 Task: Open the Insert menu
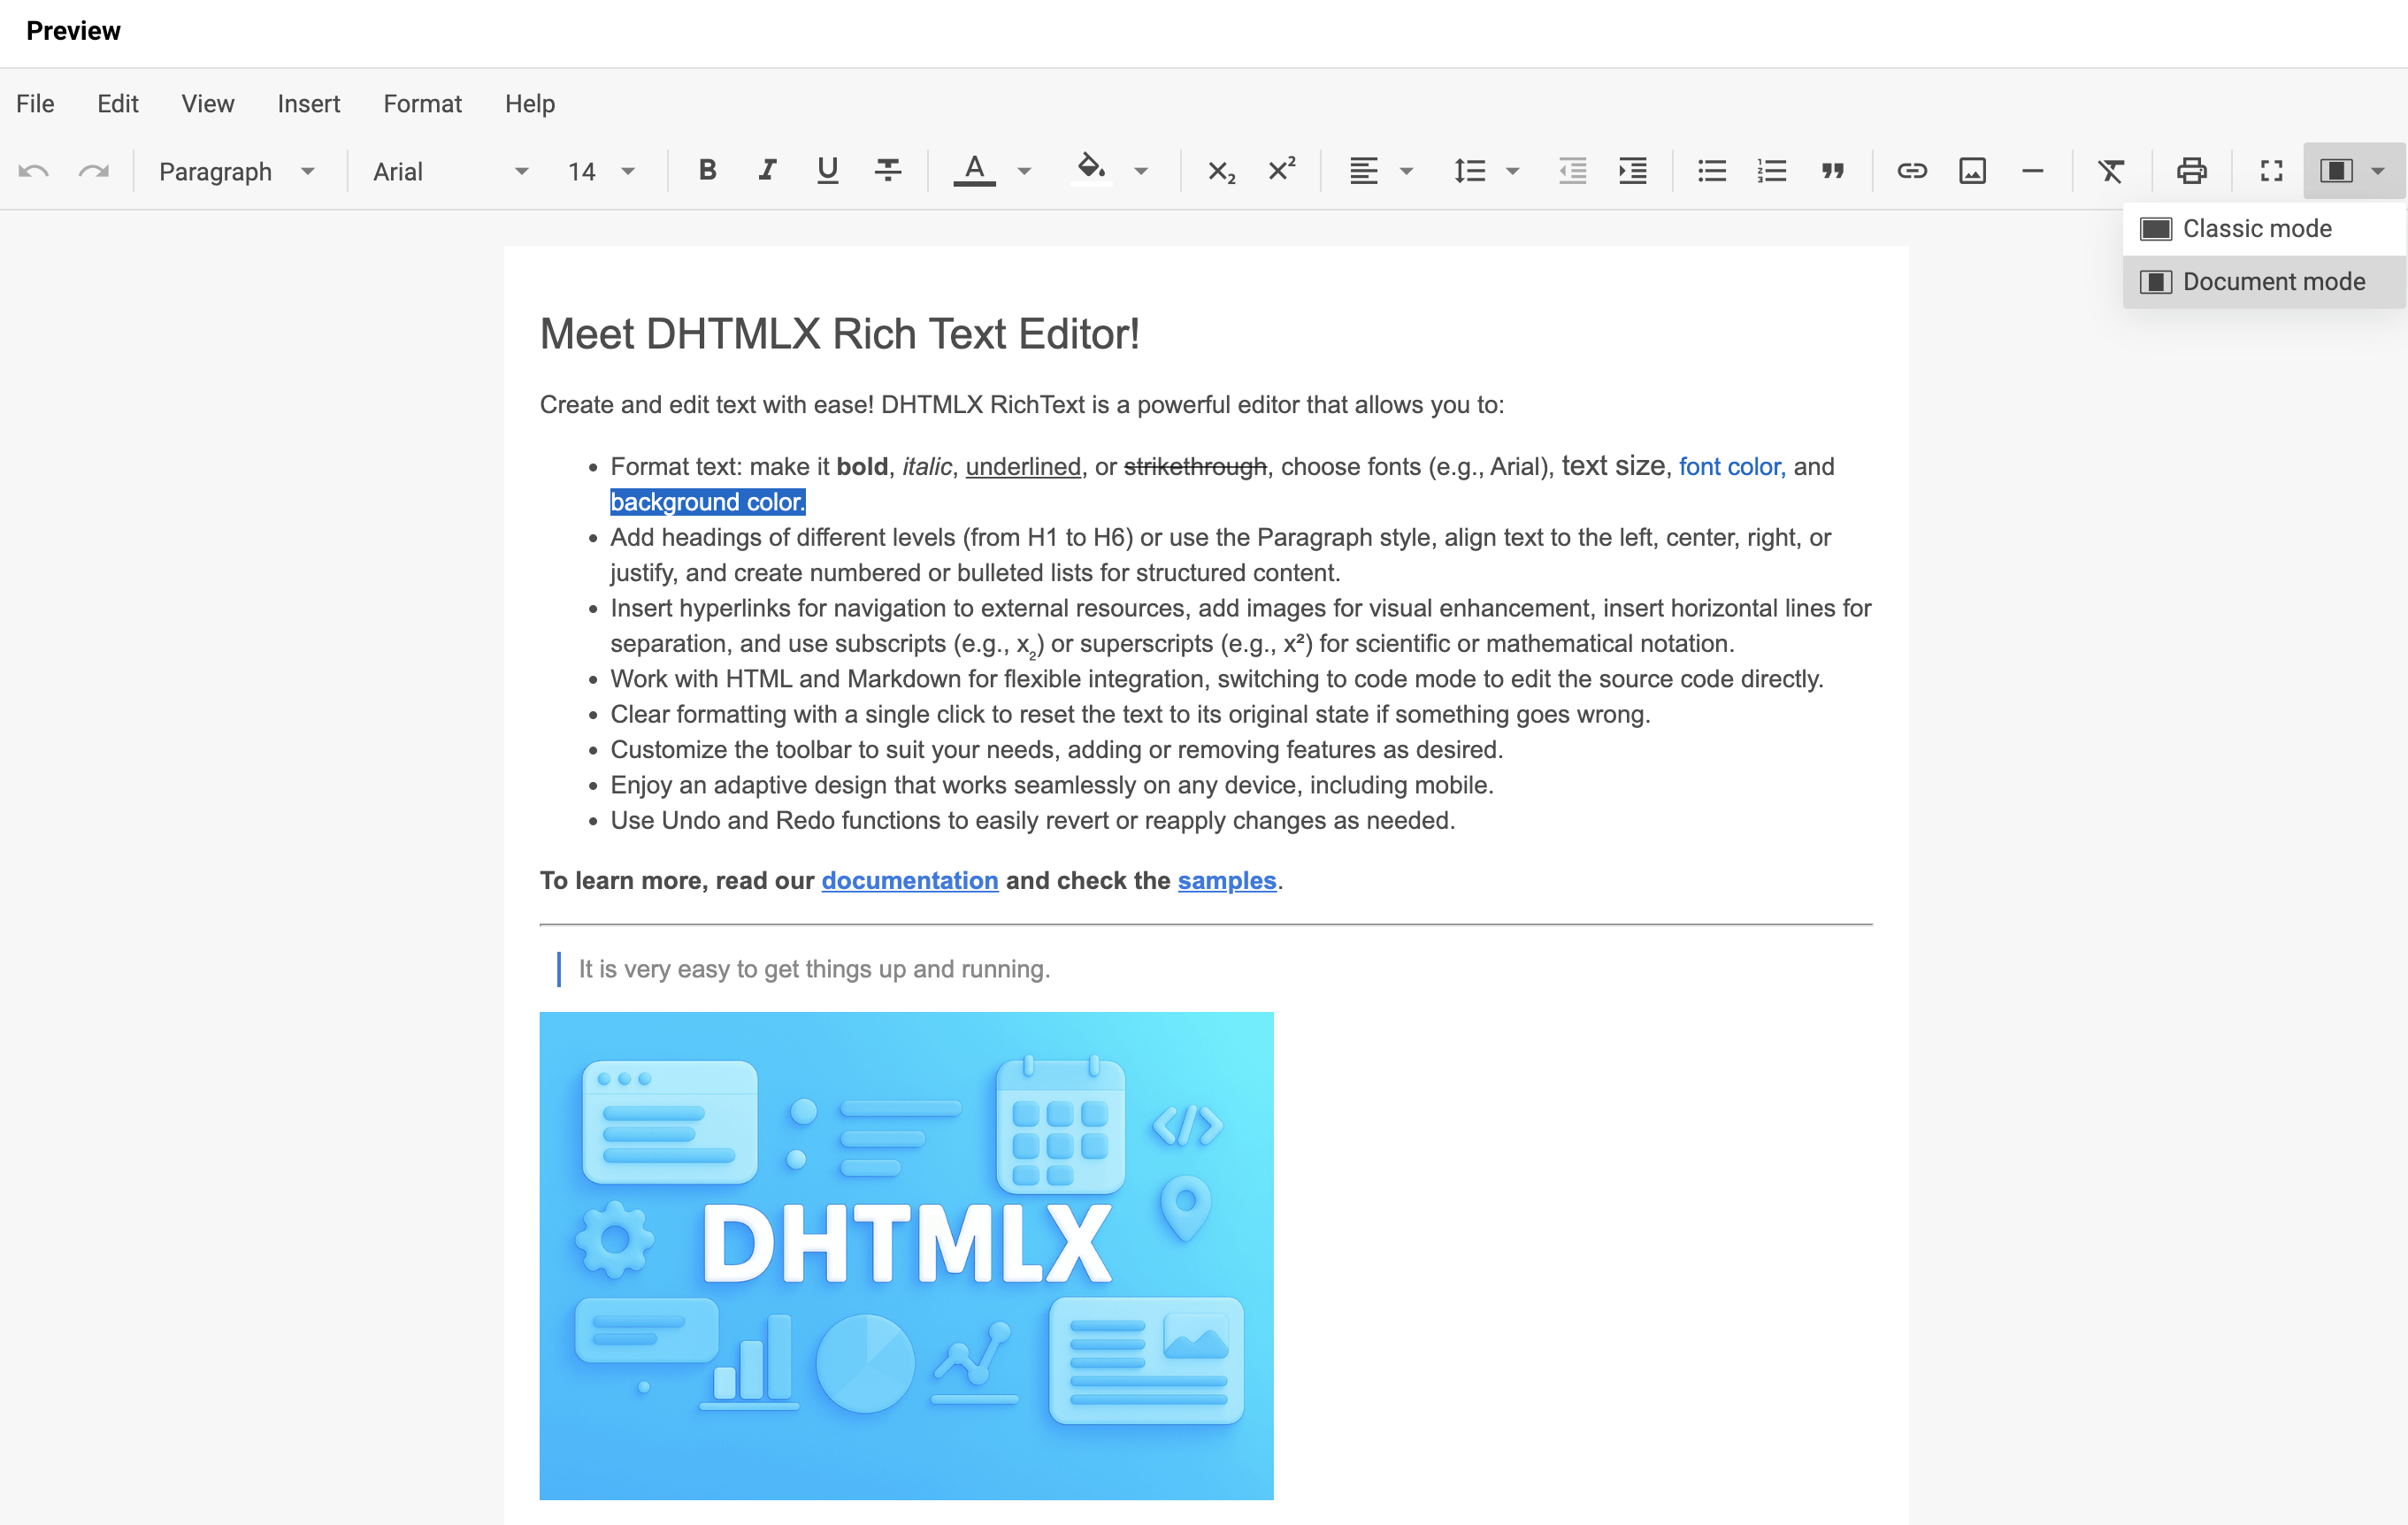[309, 104]
